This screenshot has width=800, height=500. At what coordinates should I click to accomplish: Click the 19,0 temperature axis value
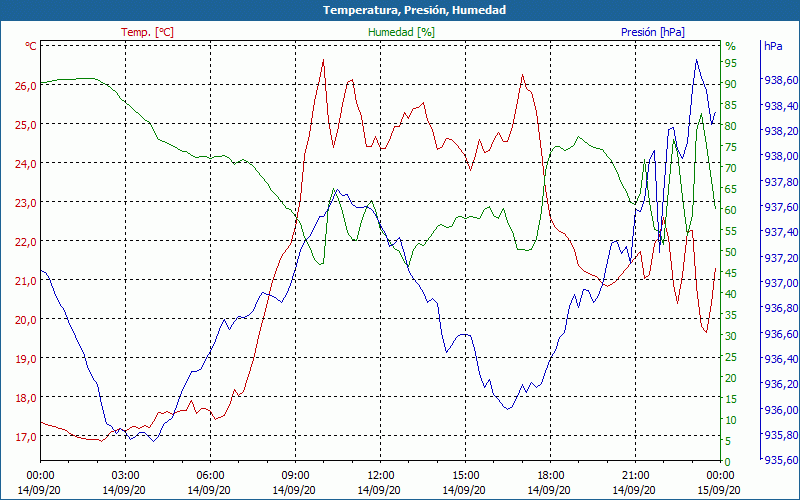tap(26, 359)
